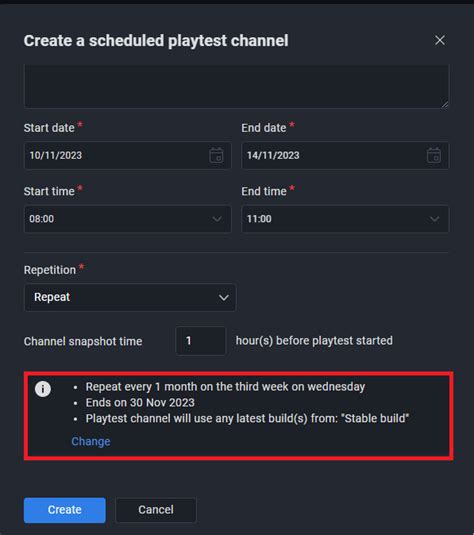
Task: Click the Channel snapshot time label
Action: (83, 341)
